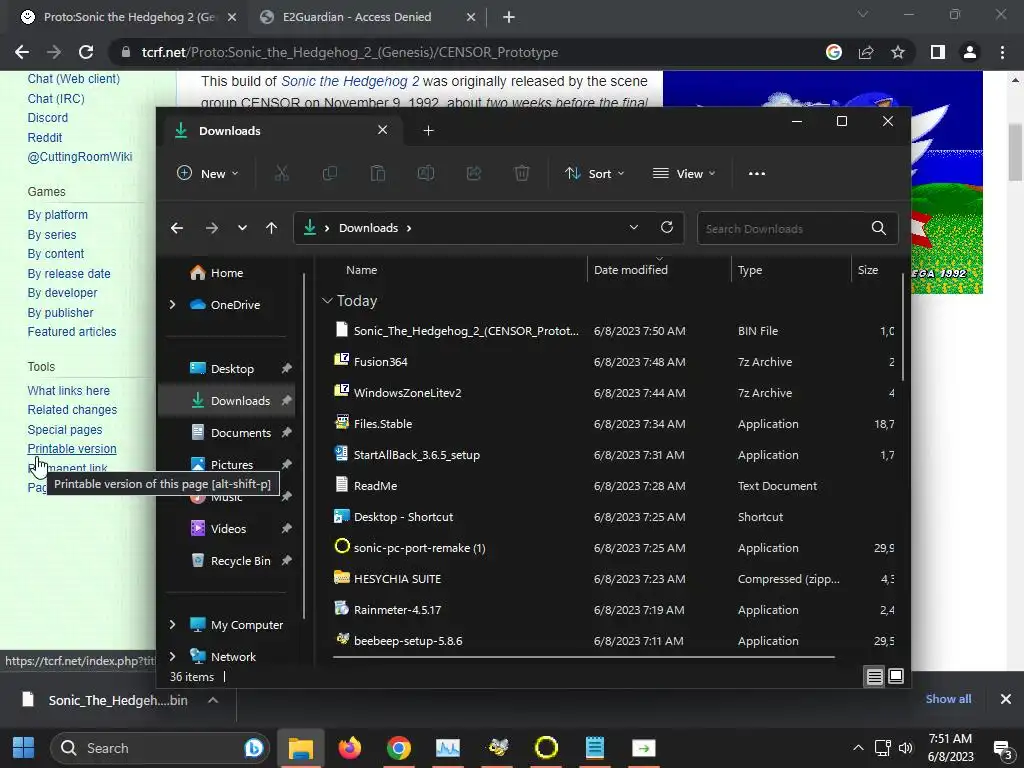Open the Windows Start menu

[24, 748]
